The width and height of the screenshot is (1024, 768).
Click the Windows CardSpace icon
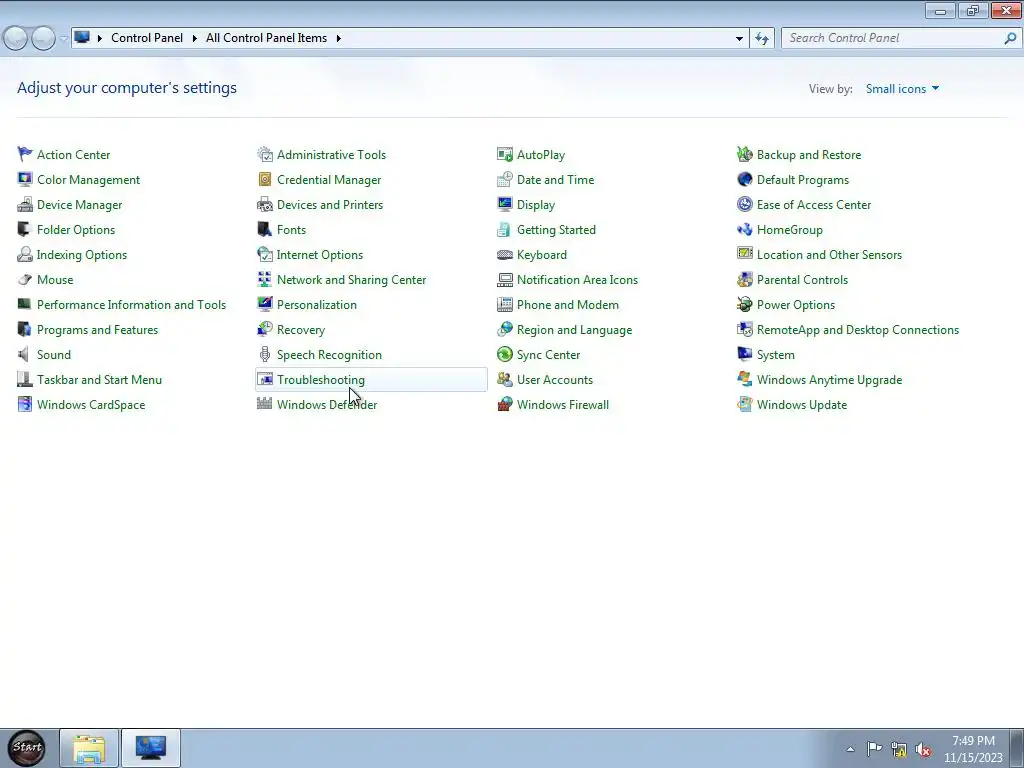point(25,404)
